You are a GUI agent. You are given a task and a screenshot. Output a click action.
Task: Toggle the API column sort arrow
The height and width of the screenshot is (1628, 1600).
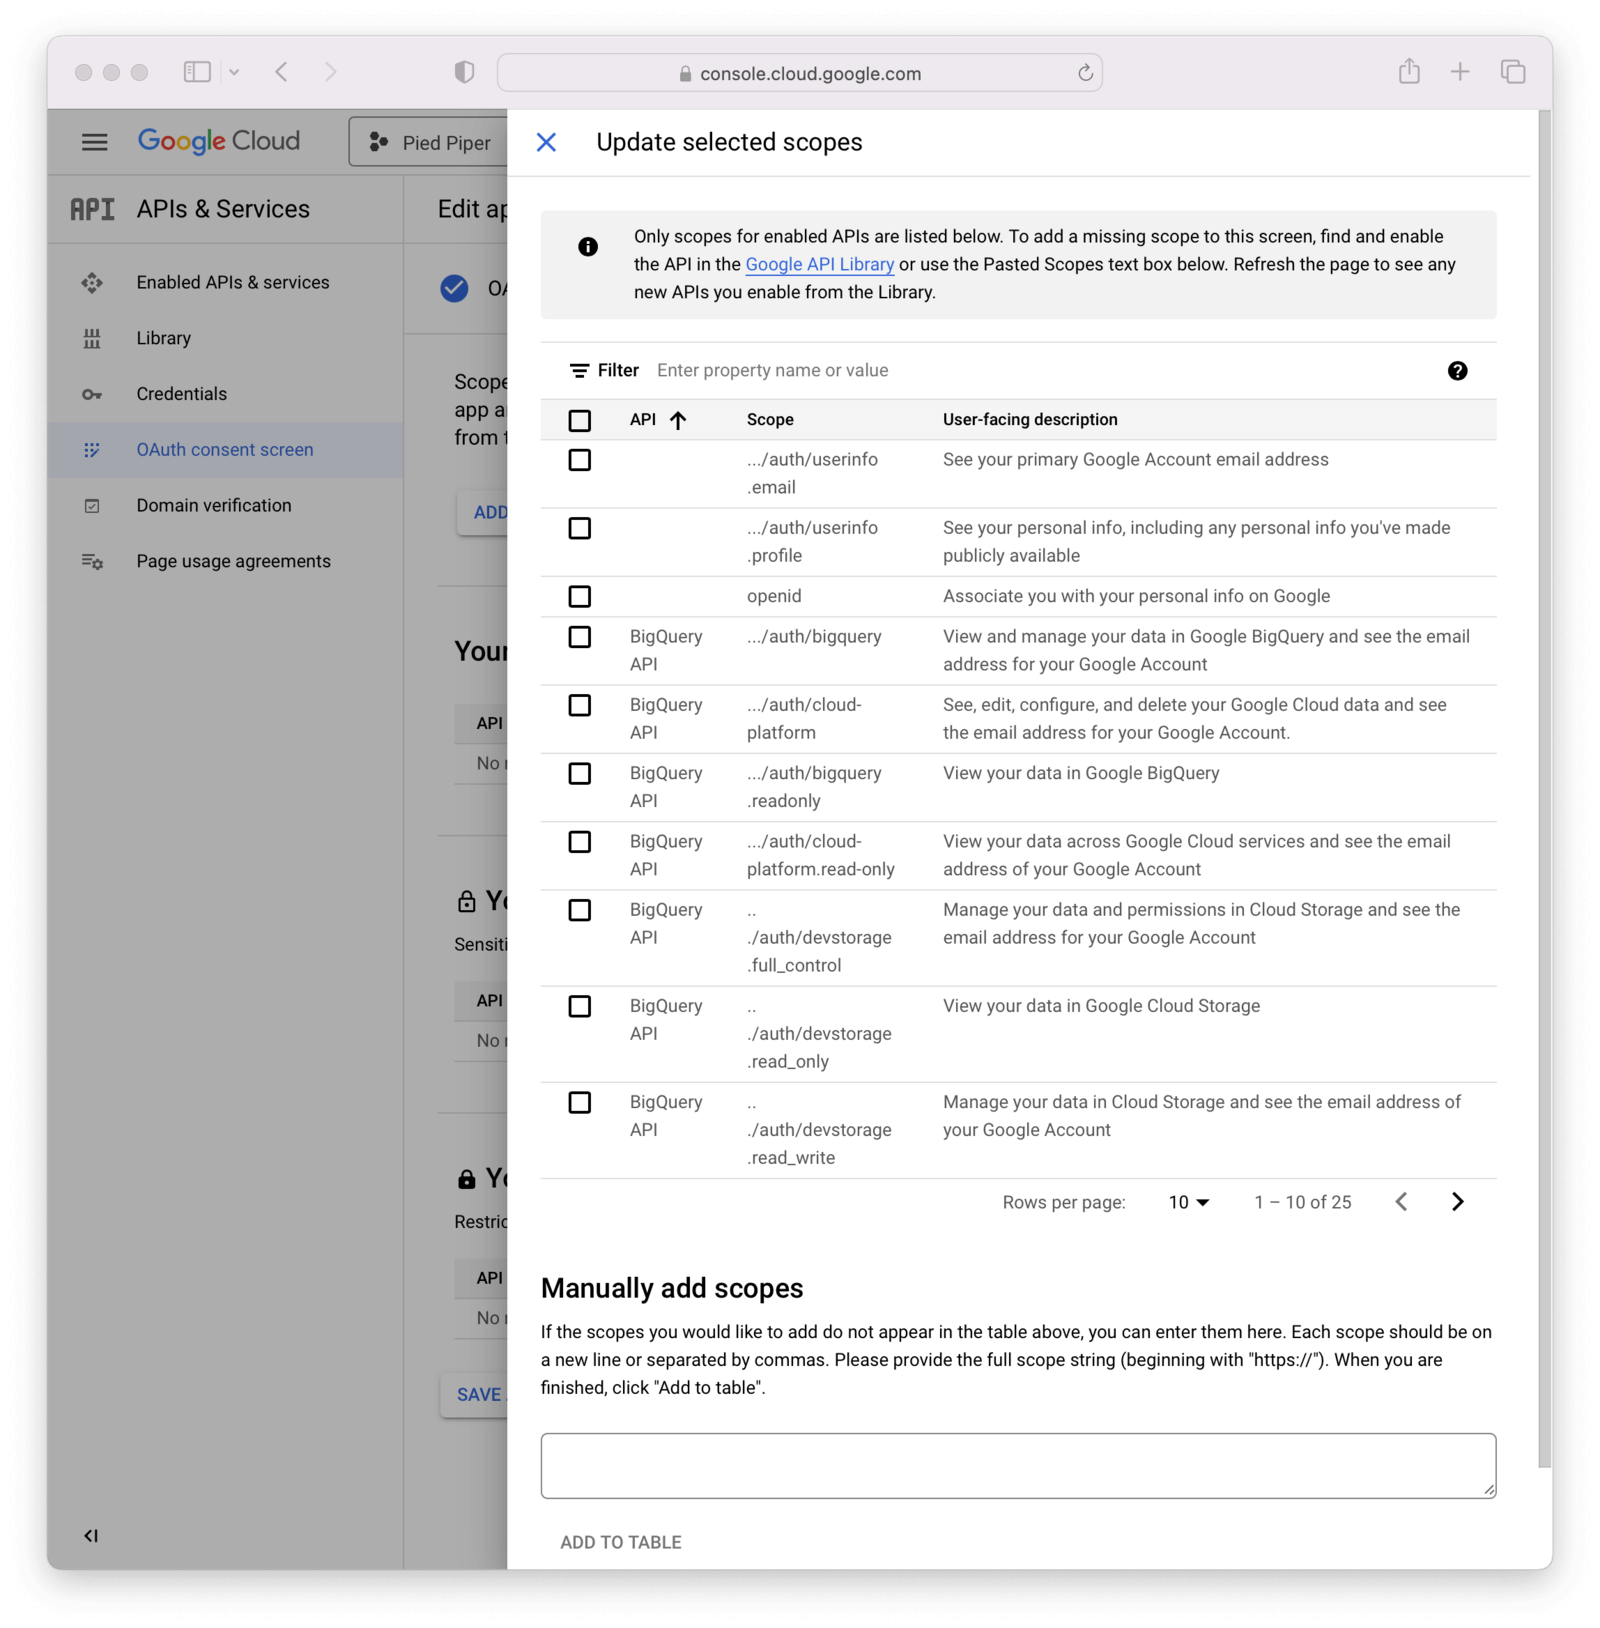tap(679, 420)
